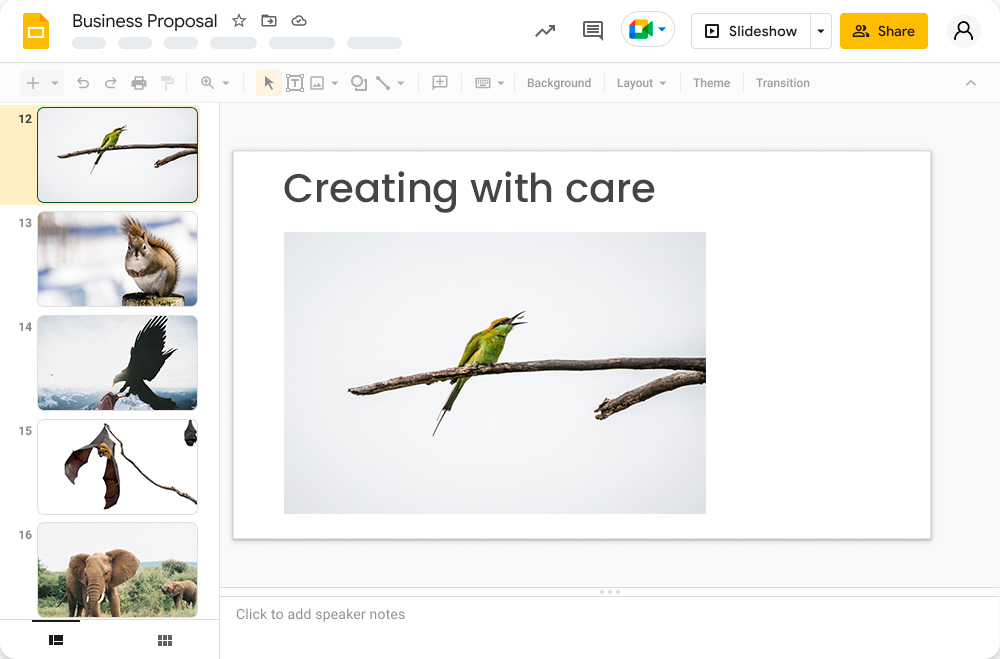Open comment history
The image size is (1000, 659).
point(592,30)
